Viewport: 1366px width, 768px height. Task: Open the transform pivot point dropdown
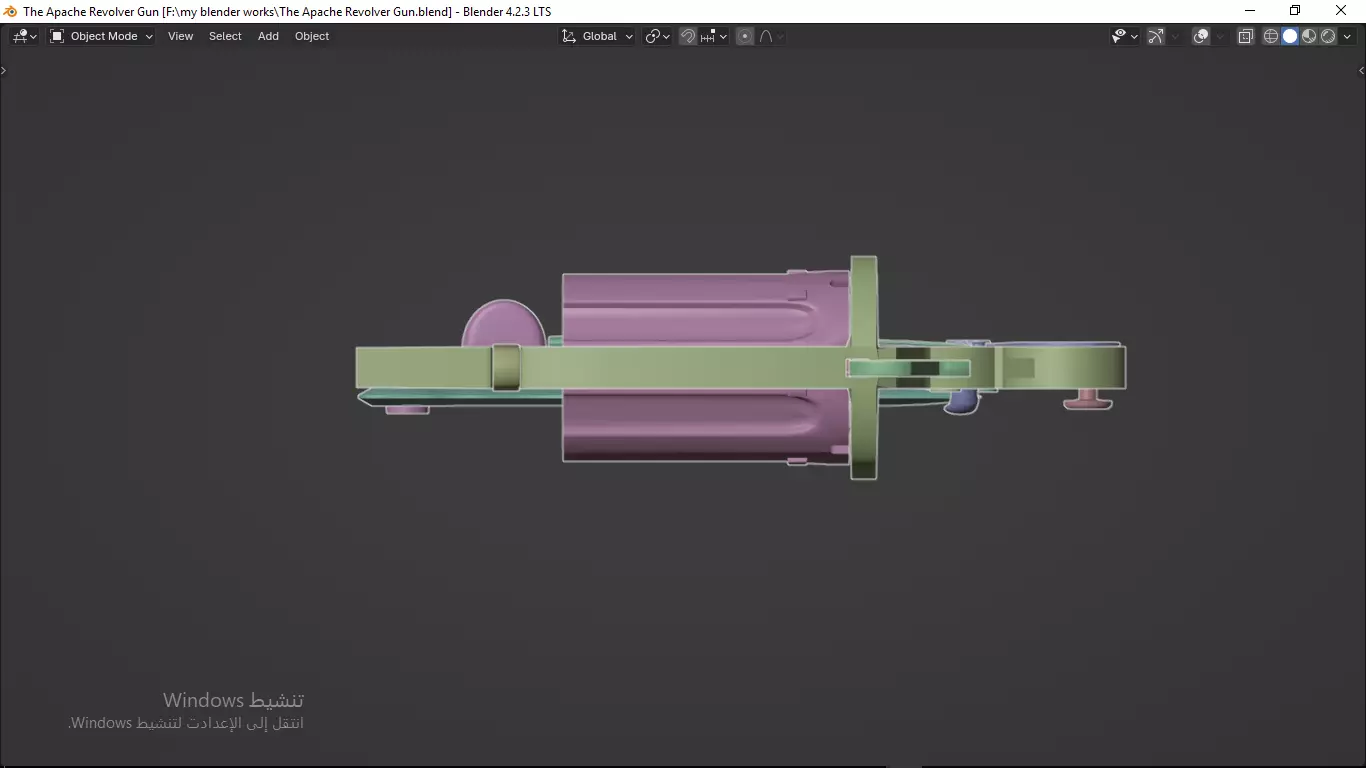point(657,36)
